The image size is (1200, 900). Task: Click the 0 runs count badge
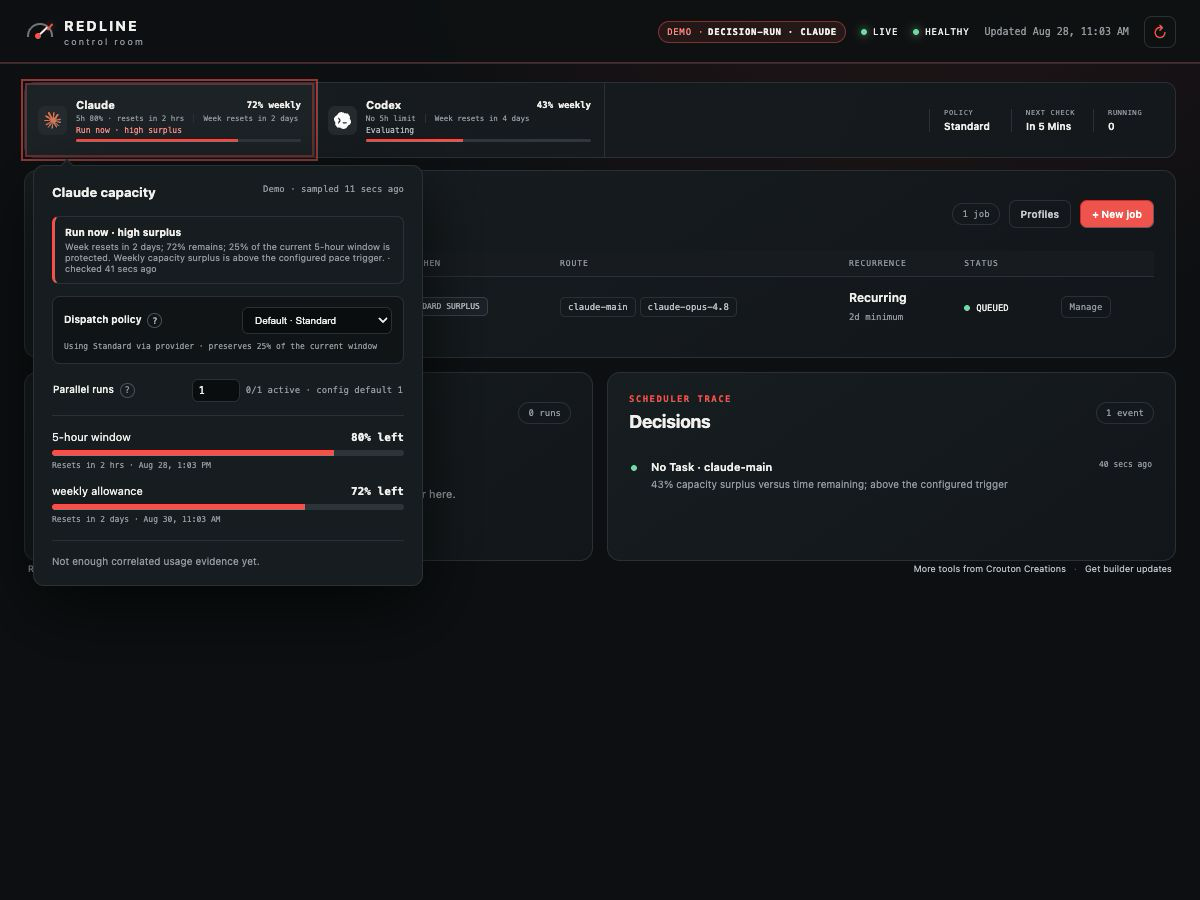pos(545,413)
